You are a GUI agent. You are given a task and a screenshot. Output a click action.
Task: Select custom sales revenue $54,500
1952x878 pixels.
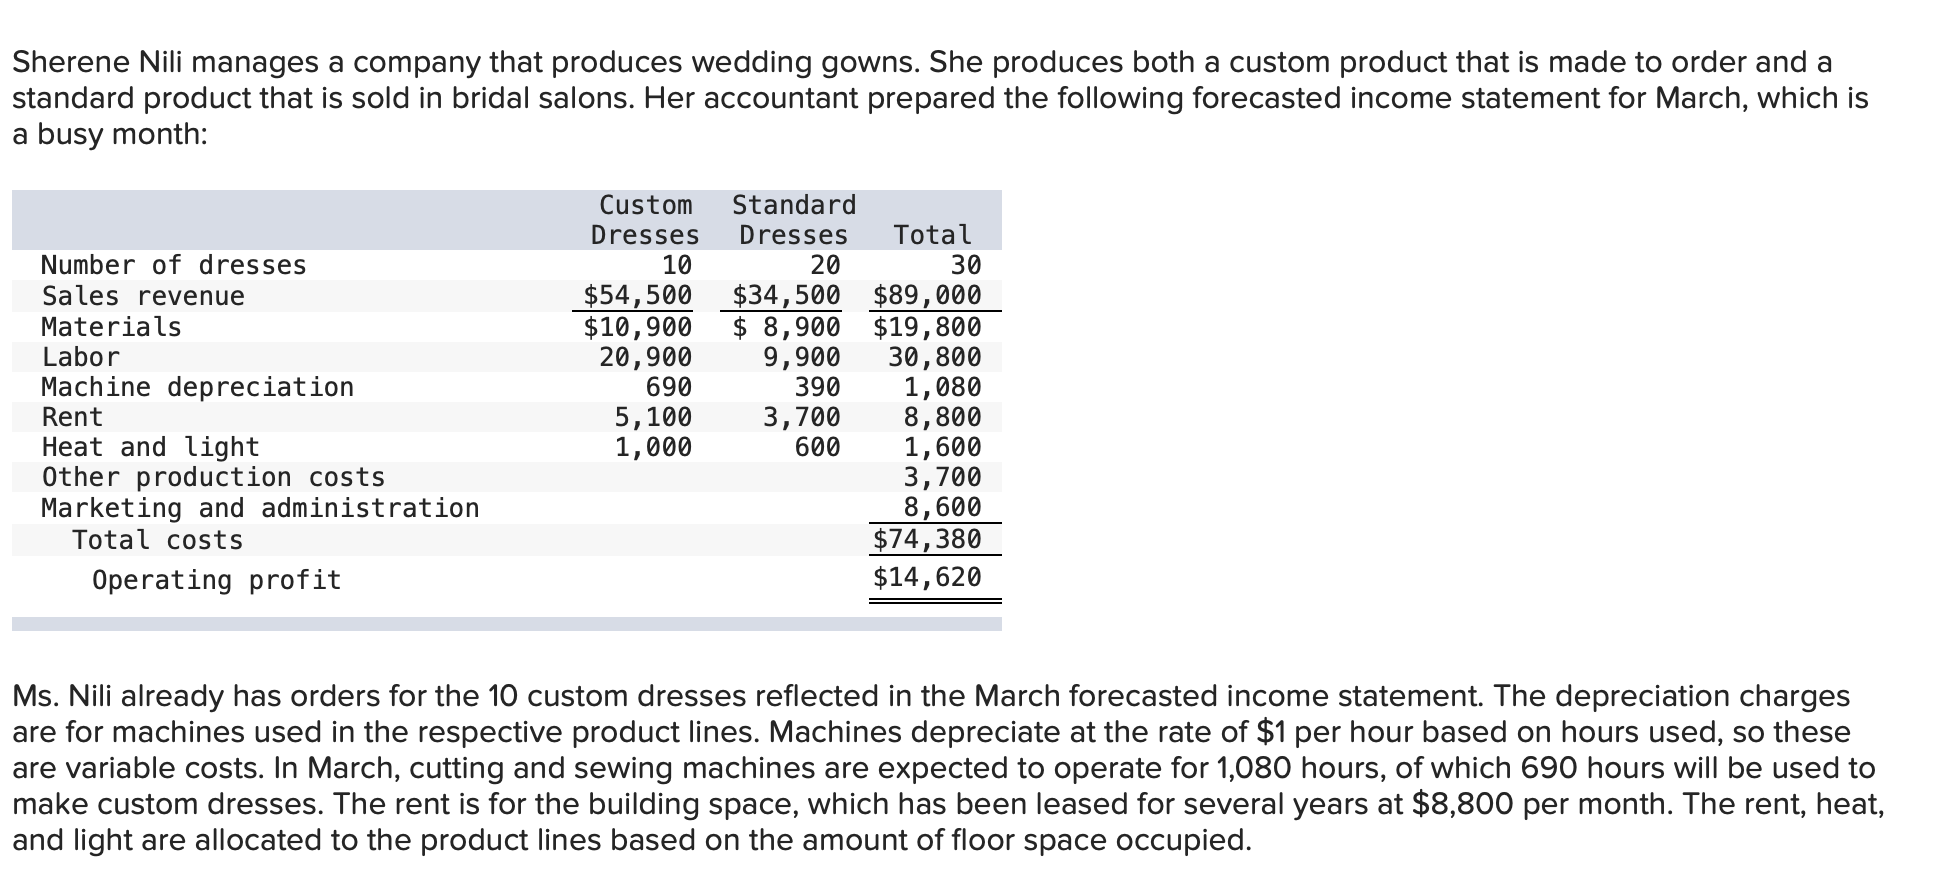(x=637, y=296)
